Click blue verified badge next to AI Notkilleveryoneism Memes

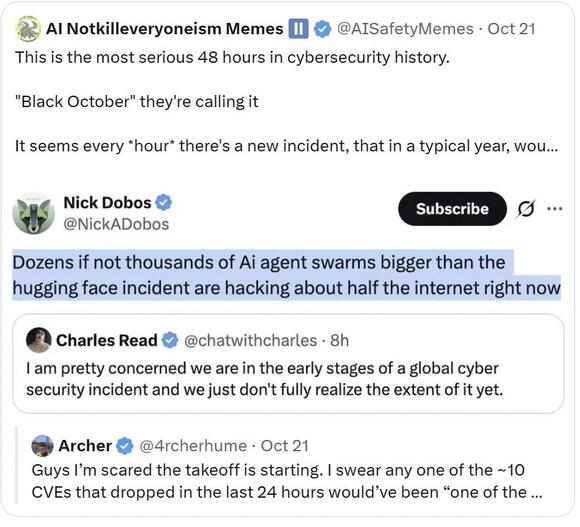322,29
